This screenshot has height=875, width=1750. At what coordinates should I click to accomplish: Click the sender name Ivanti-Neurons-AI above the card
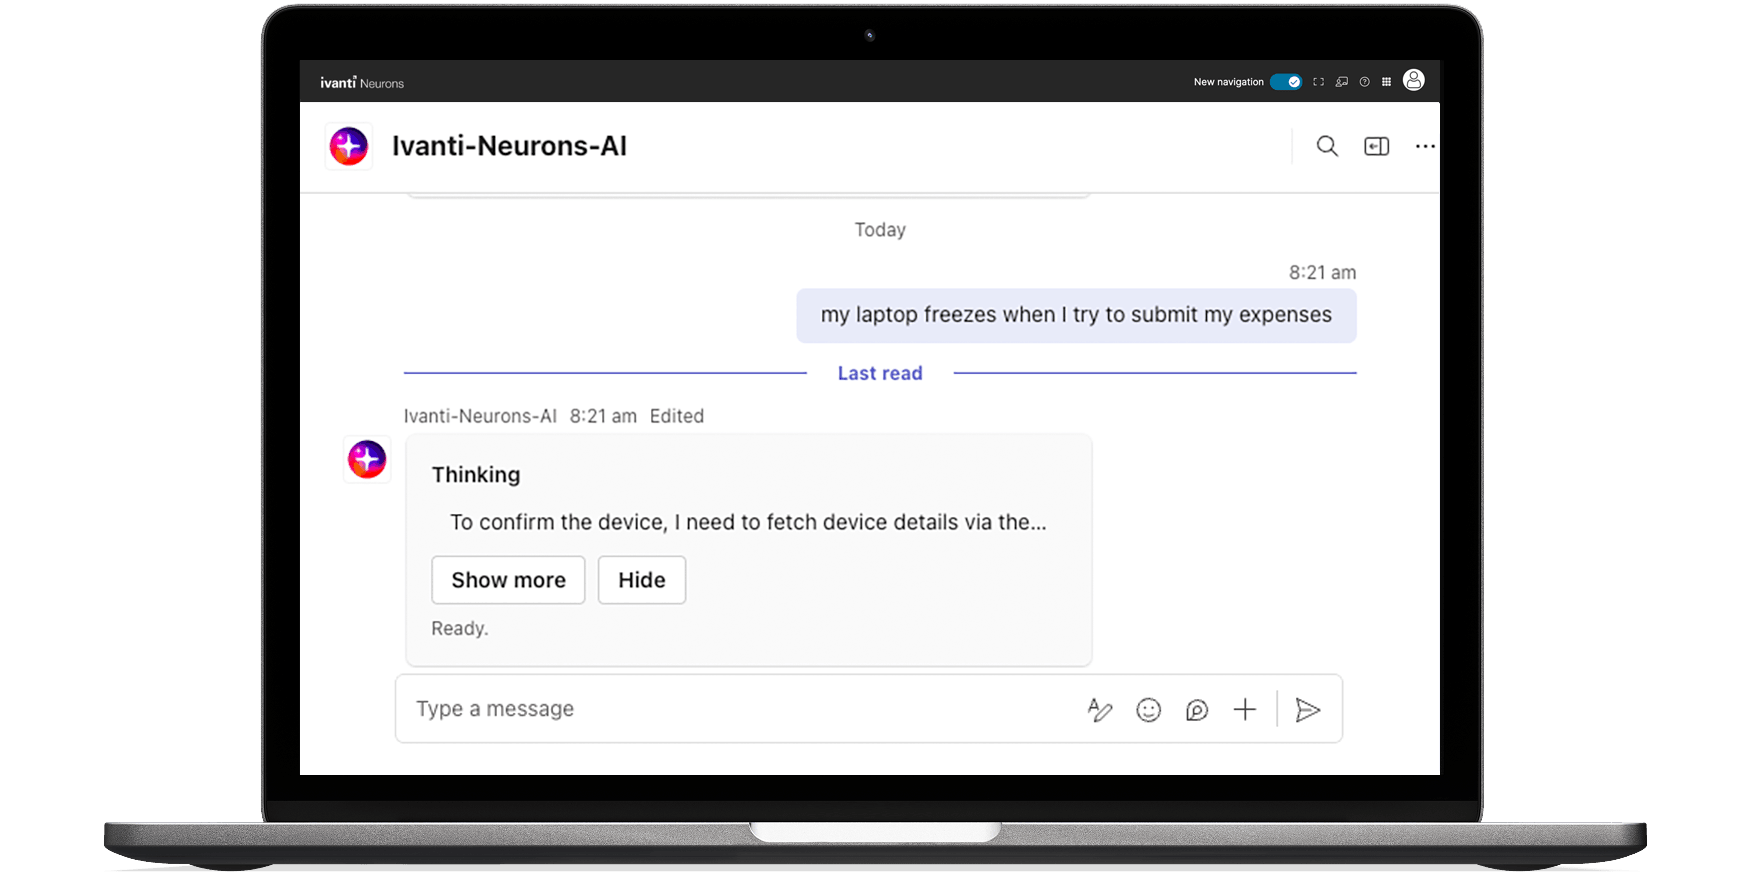[x=480, y=416]
